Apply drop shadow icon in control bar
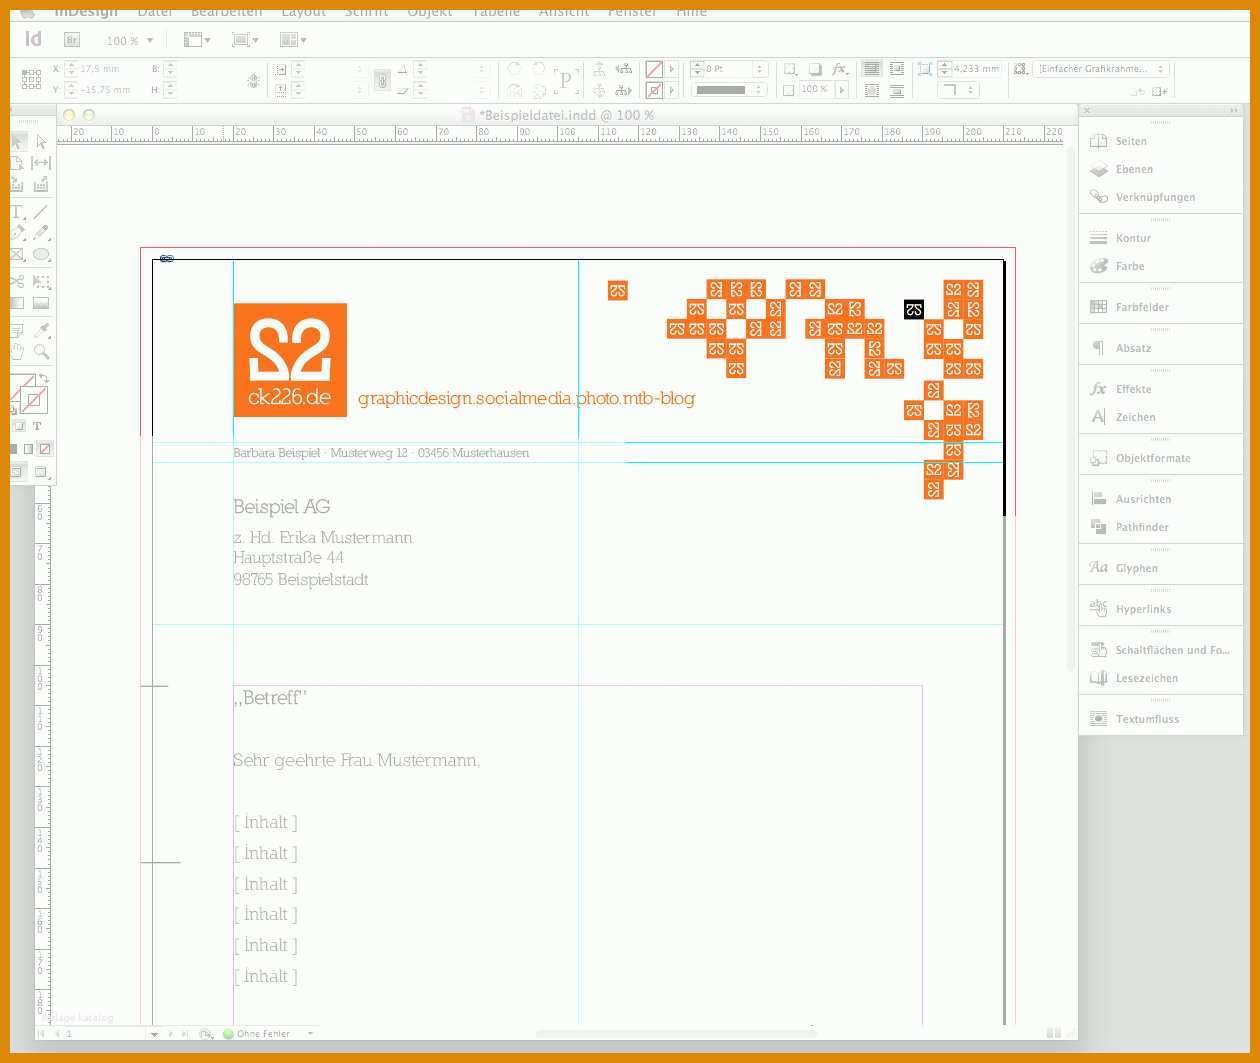The image size is (1260, 1063). 815,69
